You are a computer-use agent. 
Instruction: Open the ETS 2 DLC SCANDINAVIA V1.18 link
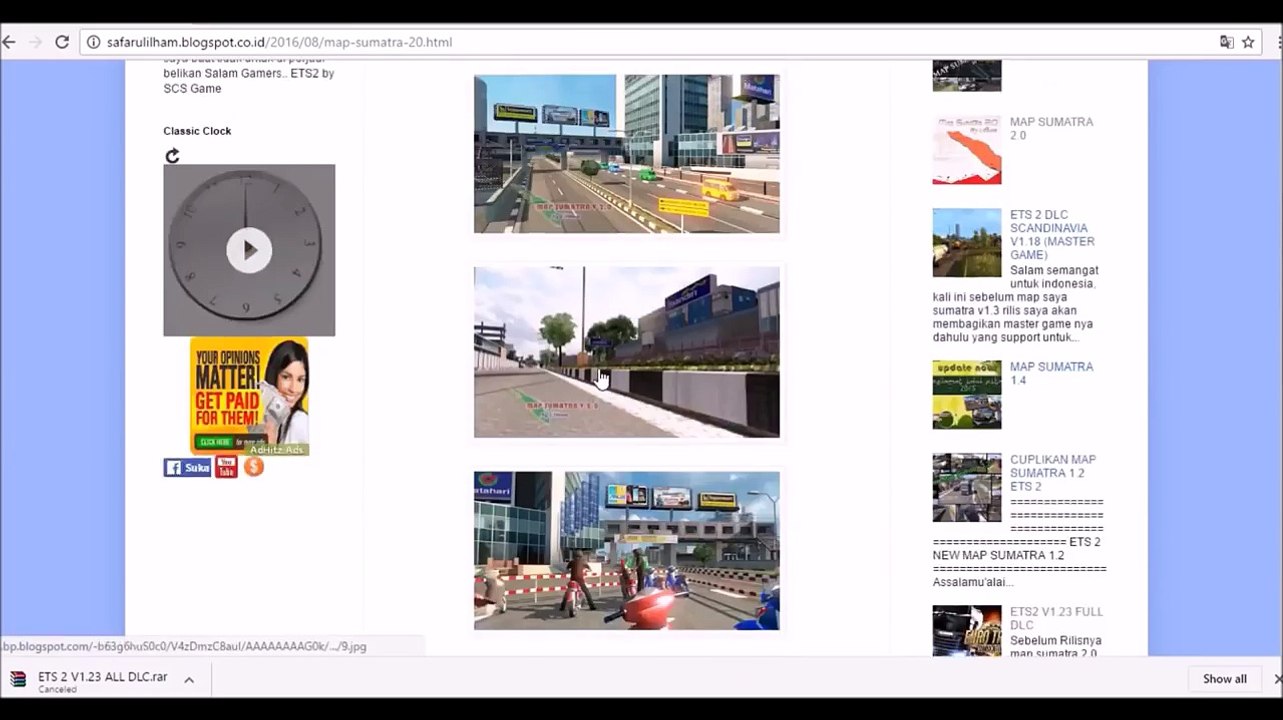[1052, 235]
